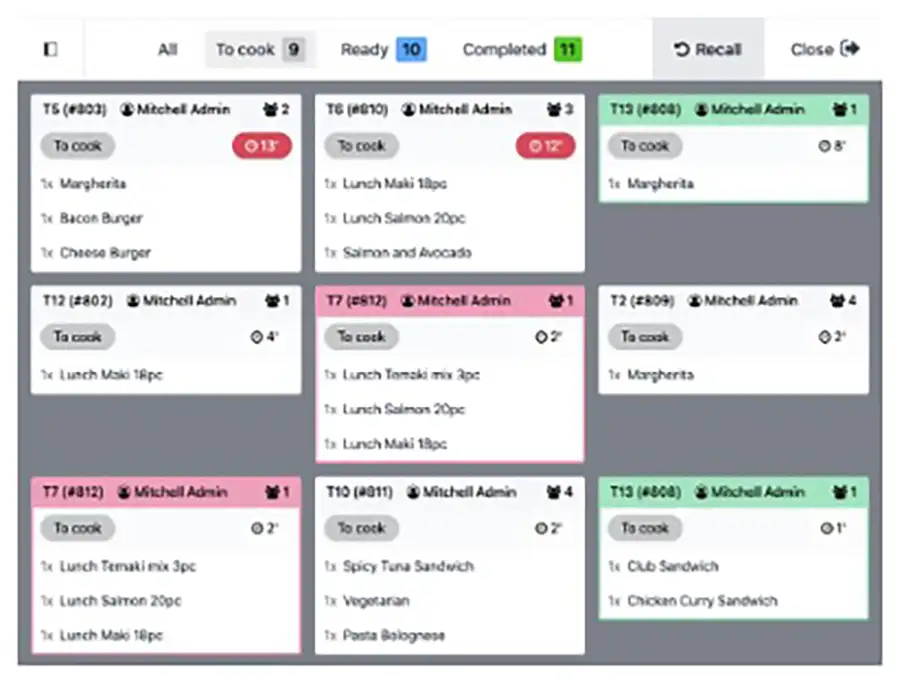
Task: Mark T5 order's To cook status
Action: coord(78,146)
